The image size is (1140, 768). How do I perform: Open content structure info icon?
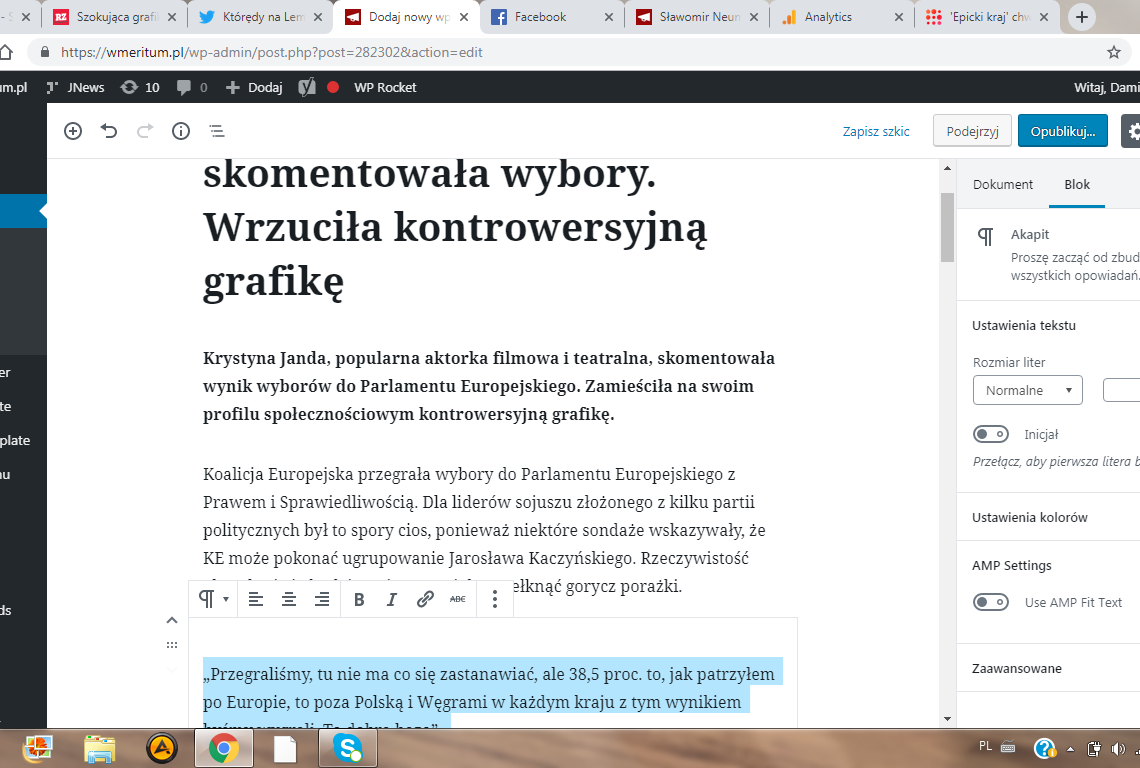coord(181,131)
